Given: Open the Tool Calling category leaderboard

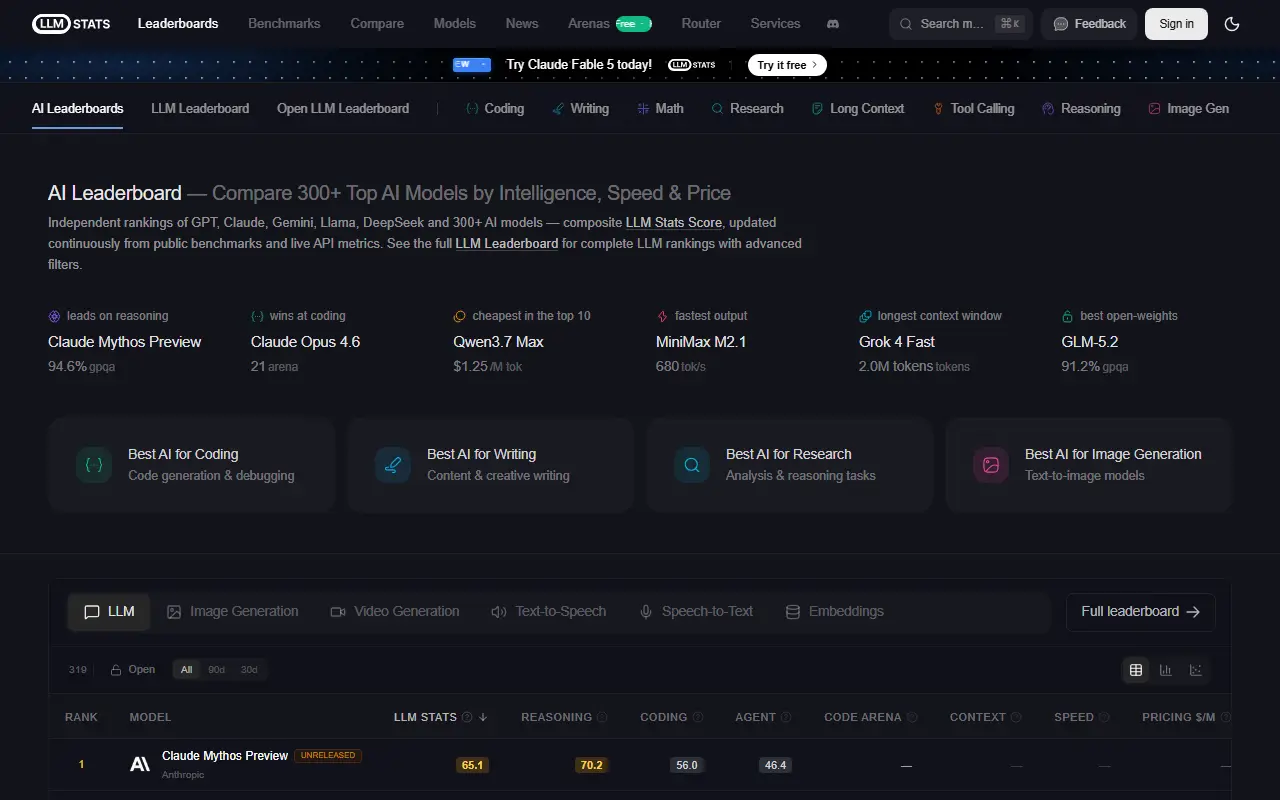Looking at the screenshot, I should click(973, 108).
